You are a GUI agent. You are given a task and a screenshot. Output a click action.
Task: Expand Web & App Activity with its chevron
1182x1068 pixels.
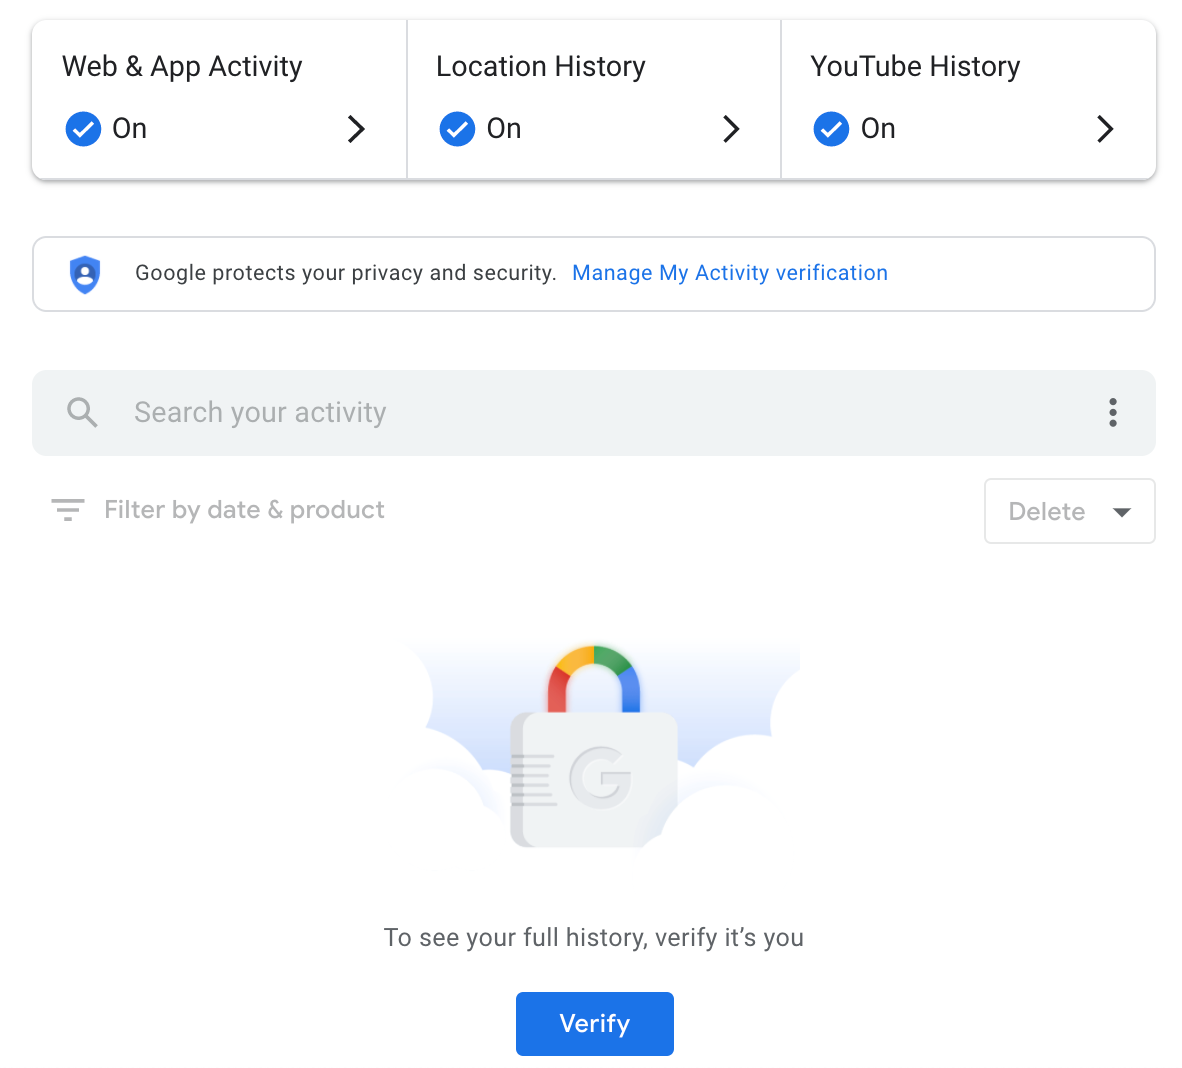pyautogui.click(x=356, y=128)
